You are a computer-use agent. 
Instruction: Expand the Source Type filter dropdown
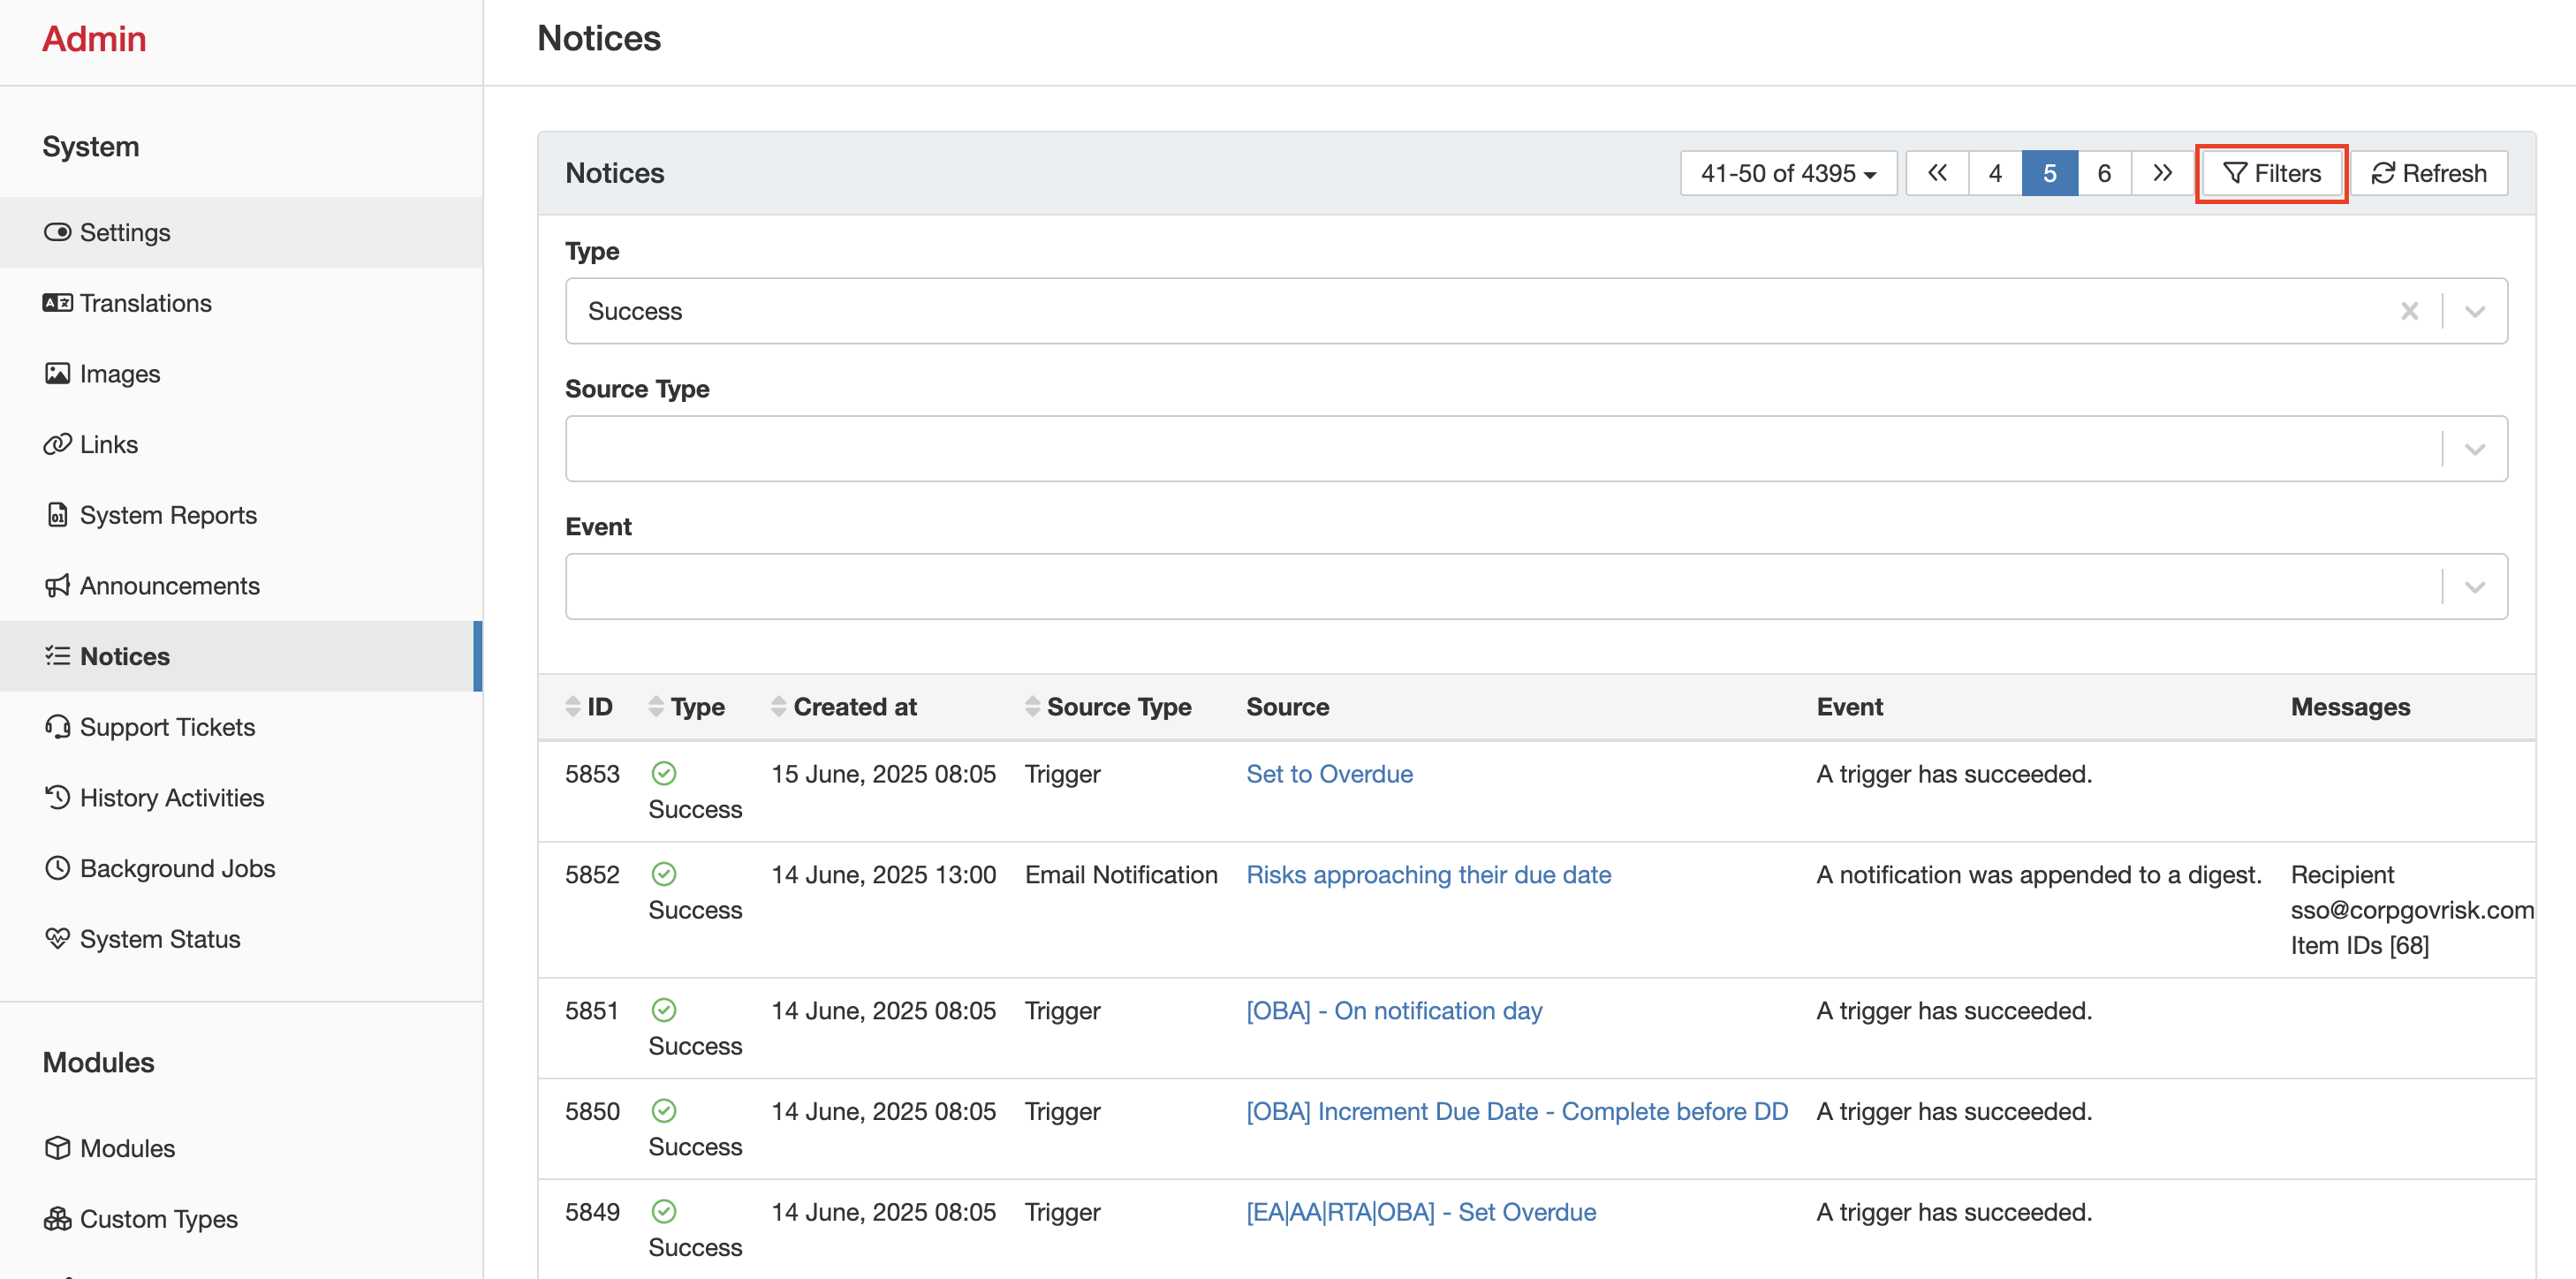(2474, 449)
